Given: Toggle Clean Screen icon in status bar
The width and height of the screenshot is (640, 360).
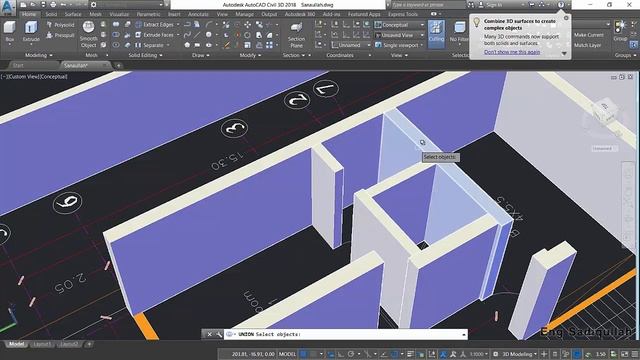Looking at the screenshot, I should coord(625,354).
